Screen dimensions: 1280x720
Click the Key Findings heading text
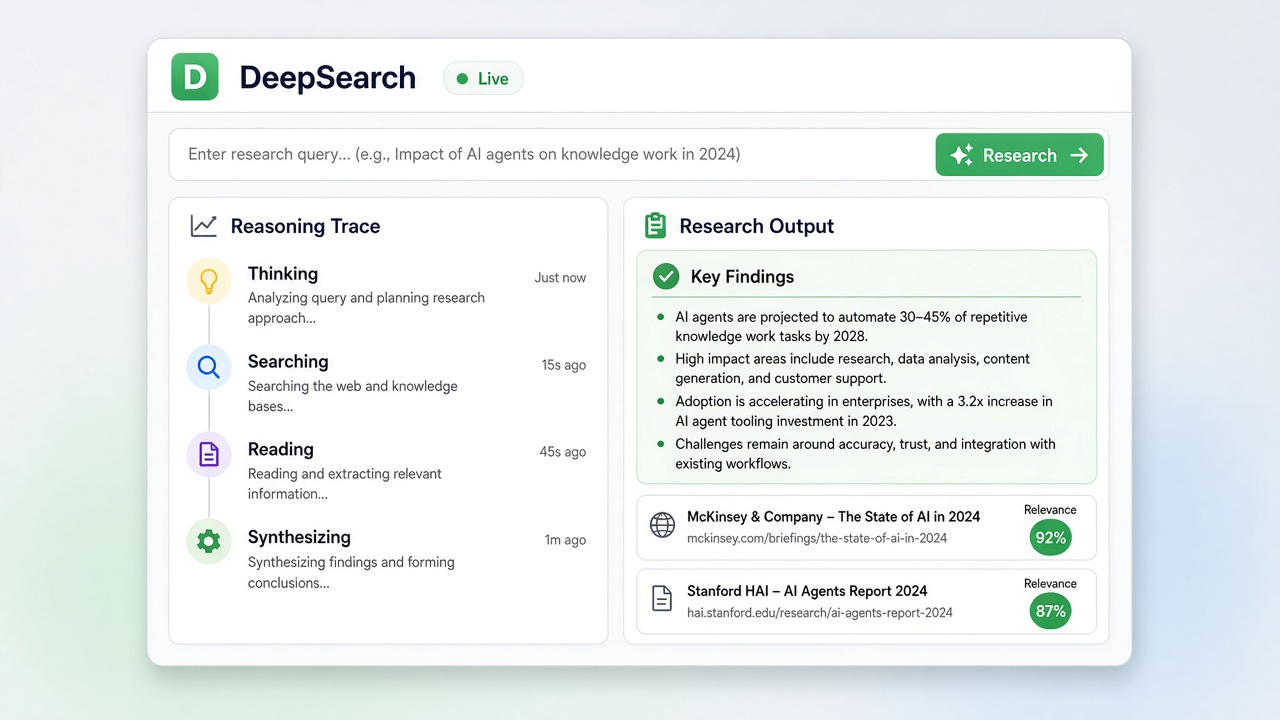pyautogui.click(x=742, y=277)
